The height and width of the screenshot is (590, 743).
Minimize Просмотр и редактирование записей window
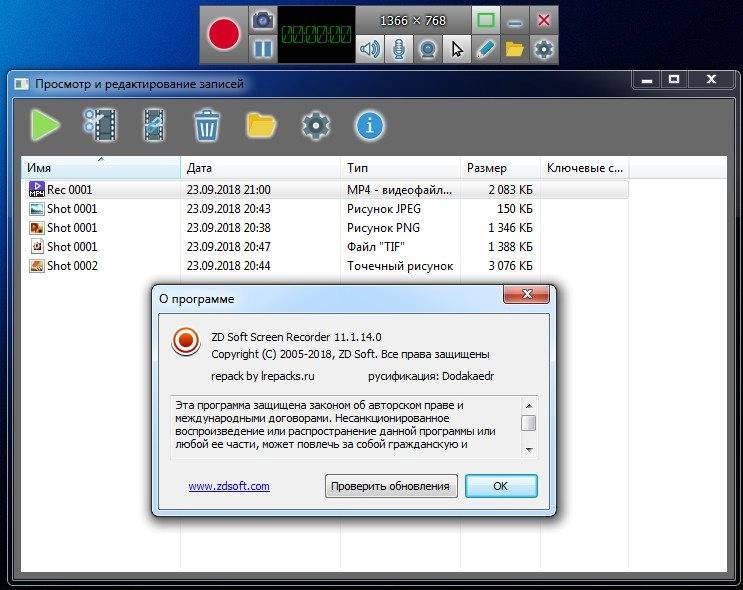[647, 81]
